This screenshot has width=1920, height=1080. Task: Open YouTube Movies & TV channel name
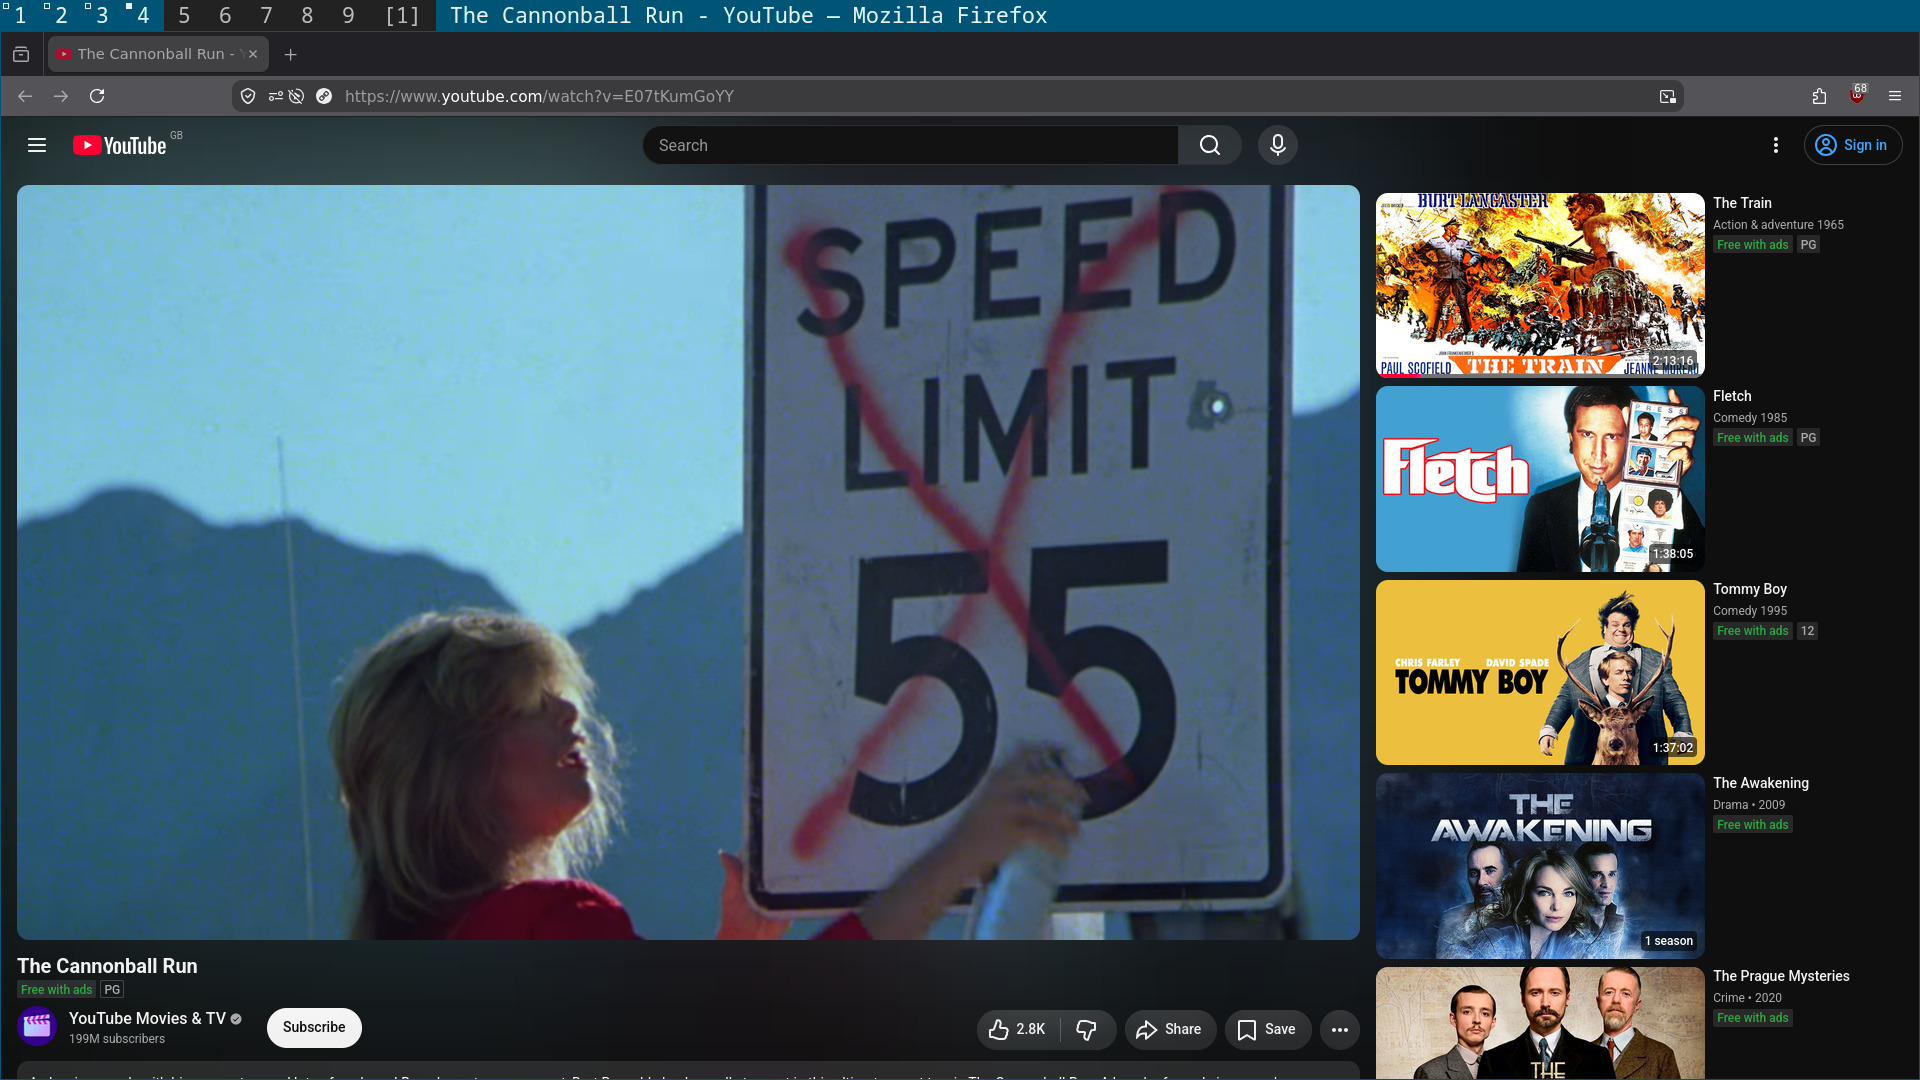147,1018
